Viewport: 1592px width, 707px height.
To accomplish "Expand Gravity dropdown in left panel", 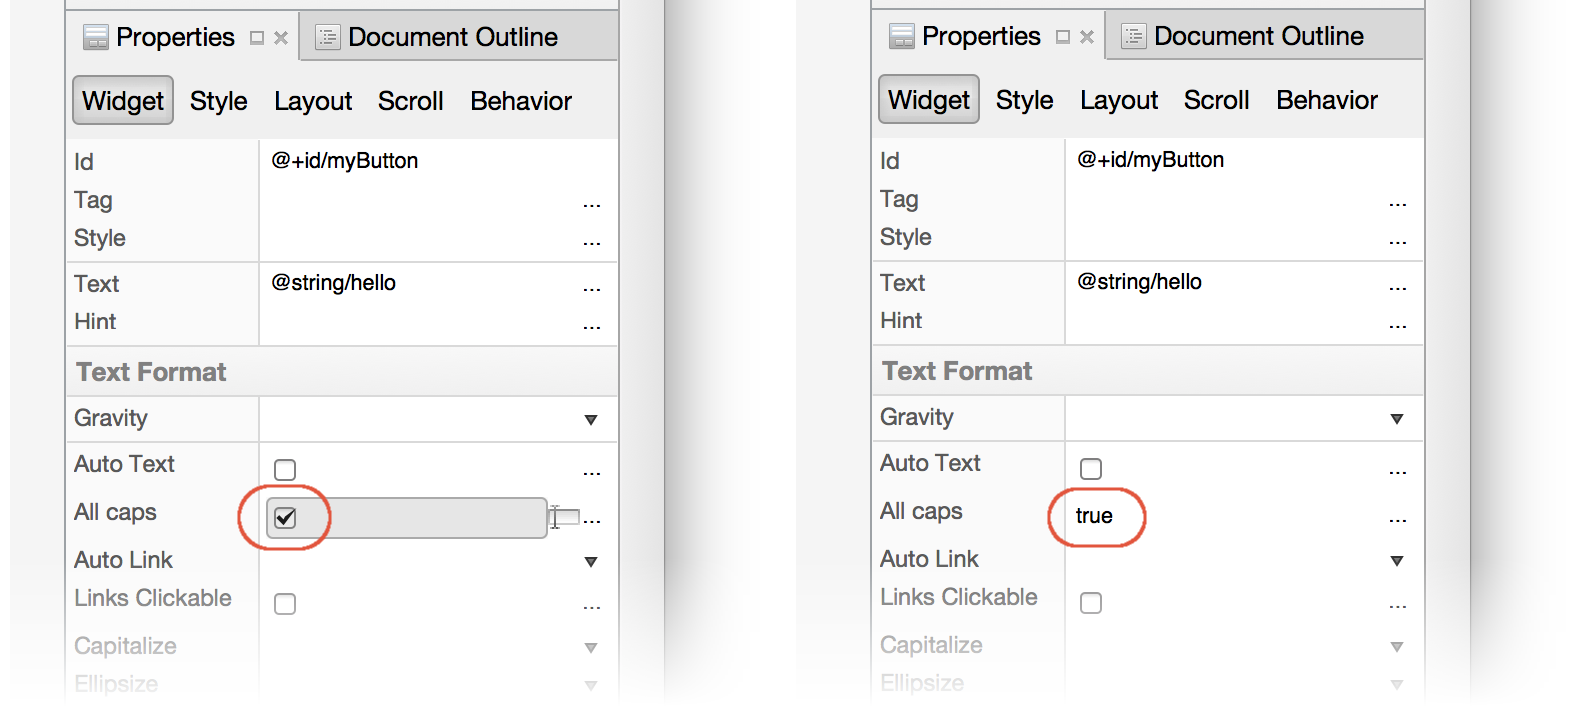I will coord(591,420).
